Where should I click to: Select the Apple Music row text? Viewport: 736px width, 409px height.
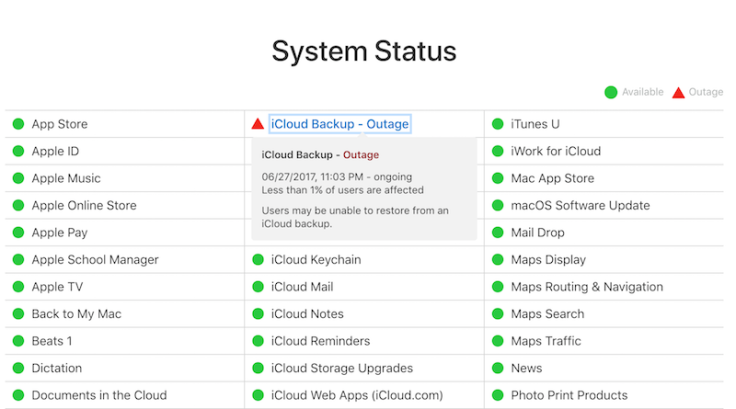66,178
